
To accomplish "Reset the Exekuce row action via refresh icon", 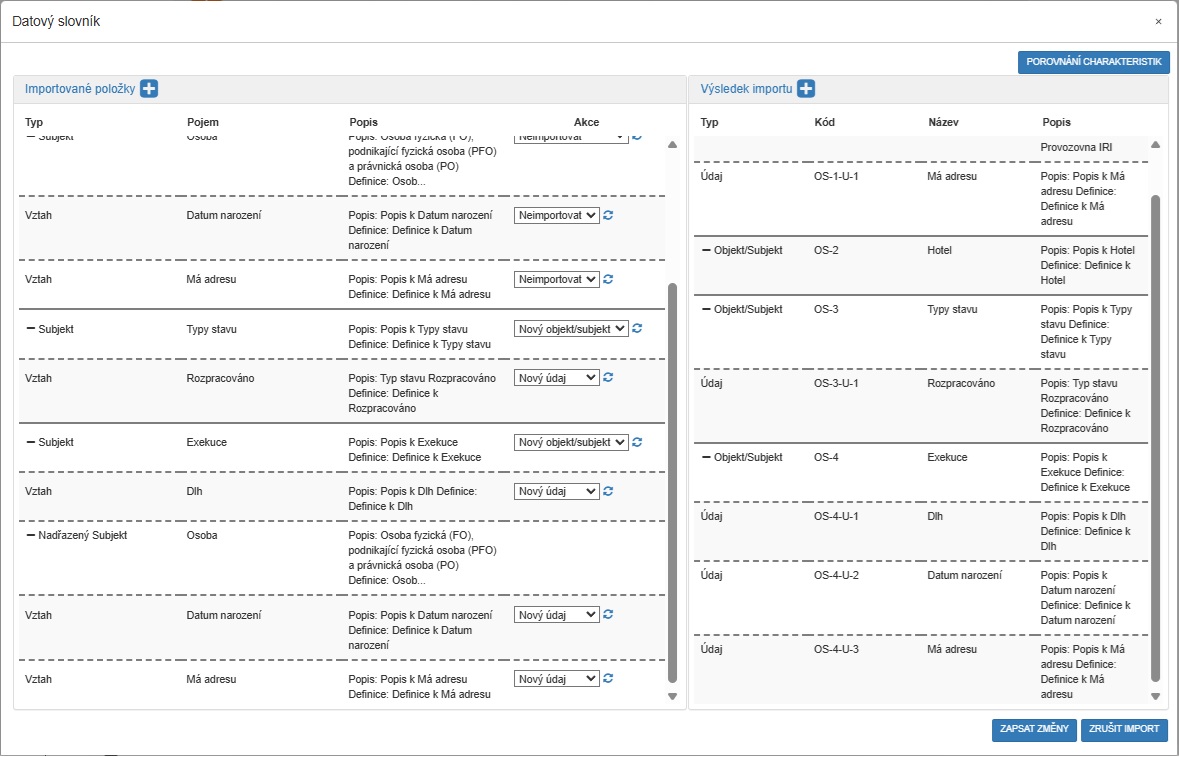I will coord(637,441).
